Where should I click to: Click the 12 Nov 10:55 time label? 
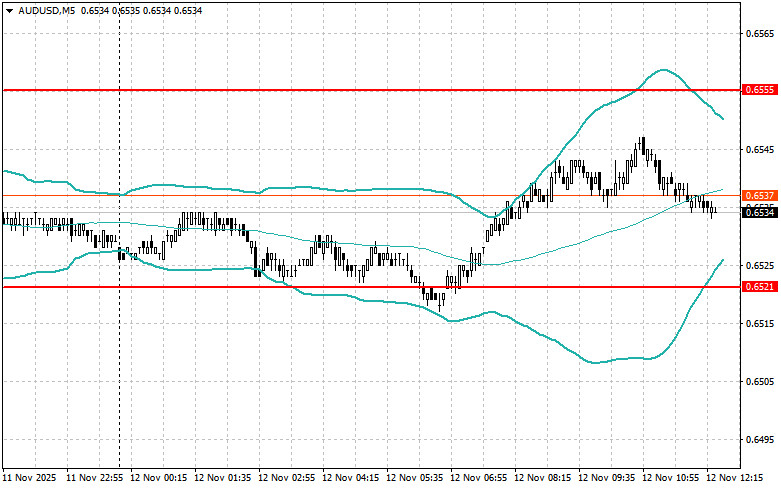click(x=670, y=478)
